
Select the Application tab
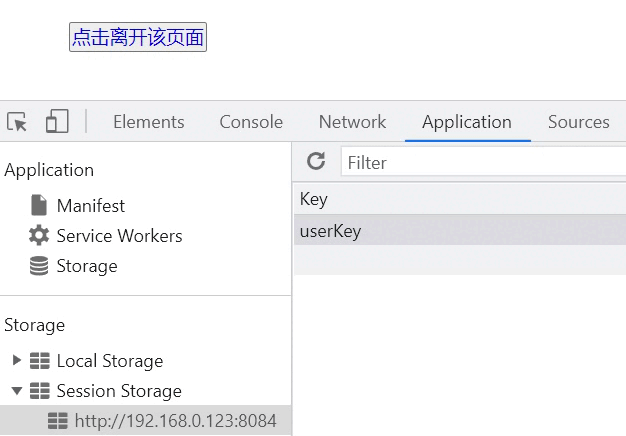click(467, 122)
